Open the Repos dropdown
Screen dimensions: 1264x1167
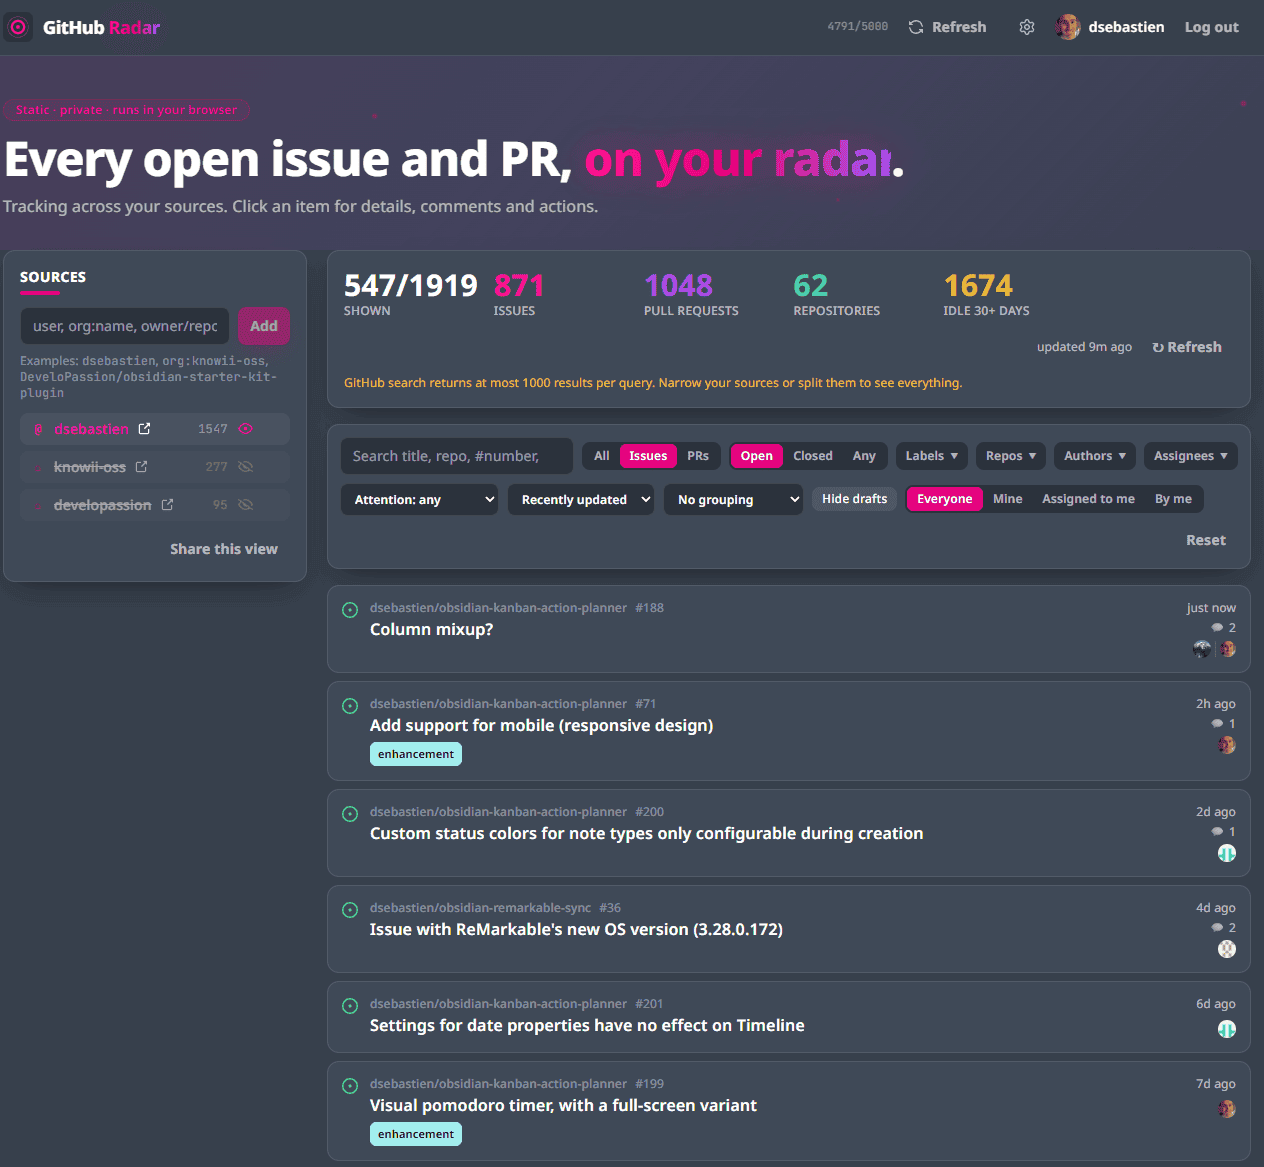[x=1010, y=456]
